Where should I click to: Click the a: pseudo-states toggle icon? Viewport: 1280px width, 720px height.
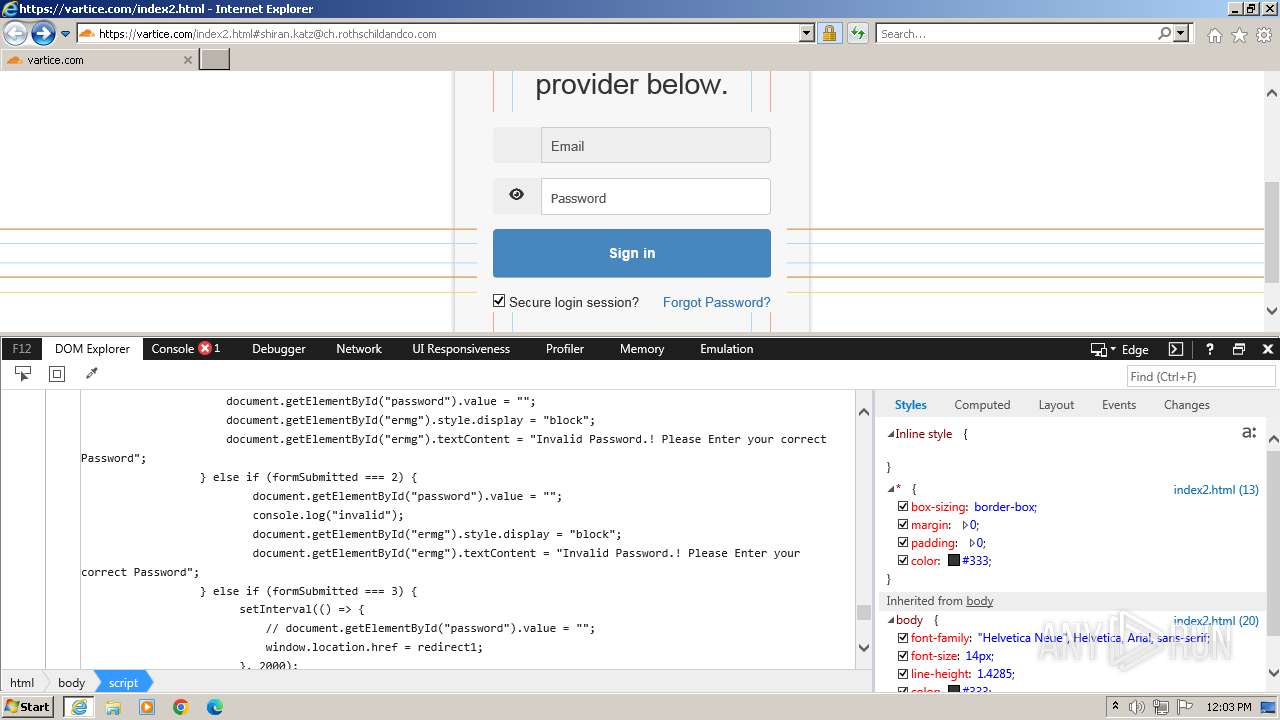[x=1248, y=433]
